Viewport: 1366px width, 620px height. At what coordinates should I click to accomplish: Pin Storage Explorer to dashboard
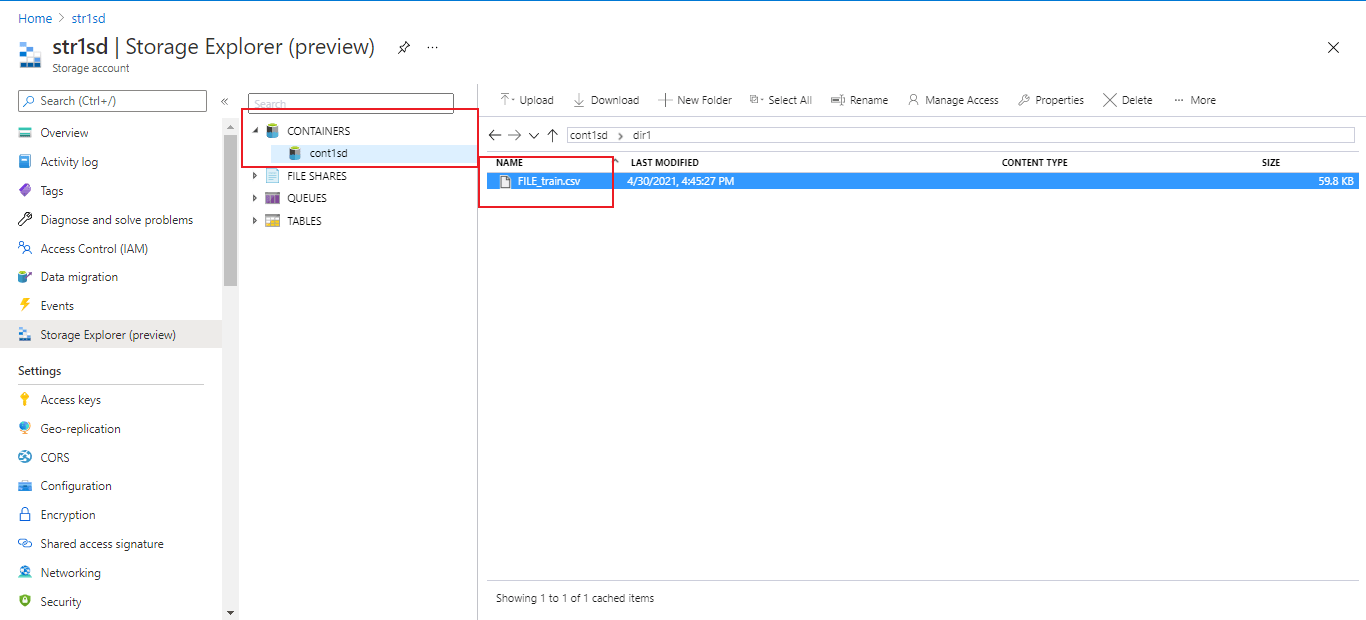pos(403,47)
